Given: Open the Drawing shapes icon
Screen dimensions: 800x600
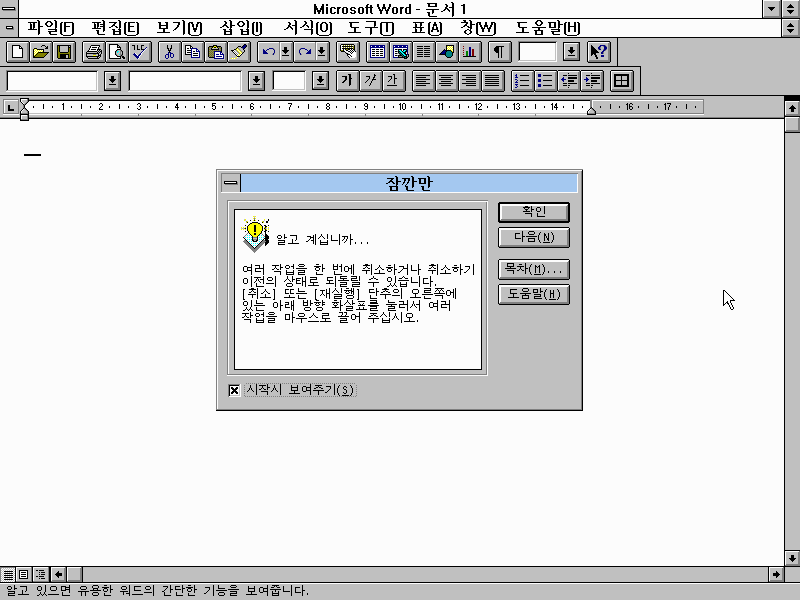Looking at the screenshot, I should click(x=447, y=52).
